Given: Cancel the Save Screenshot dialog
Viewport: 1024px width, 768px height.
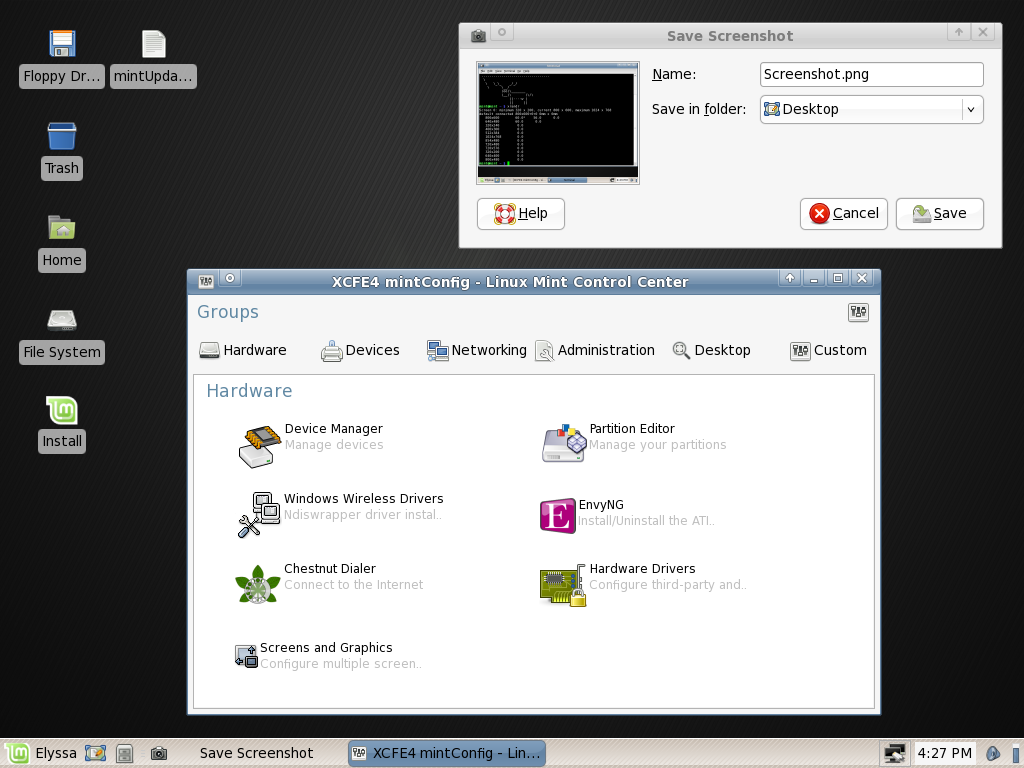Looking at the screenshot, I should [844, 214].
